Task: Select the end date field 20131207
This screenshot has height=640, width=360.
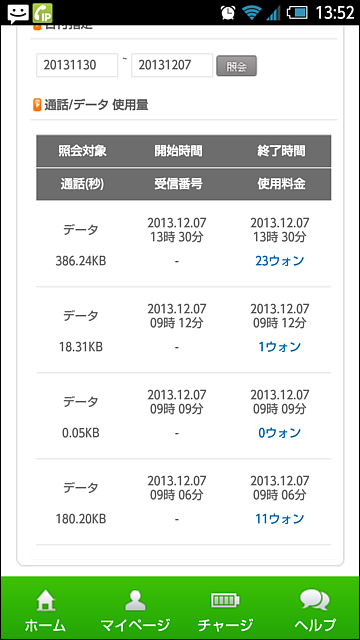Action: coord(172,65)
